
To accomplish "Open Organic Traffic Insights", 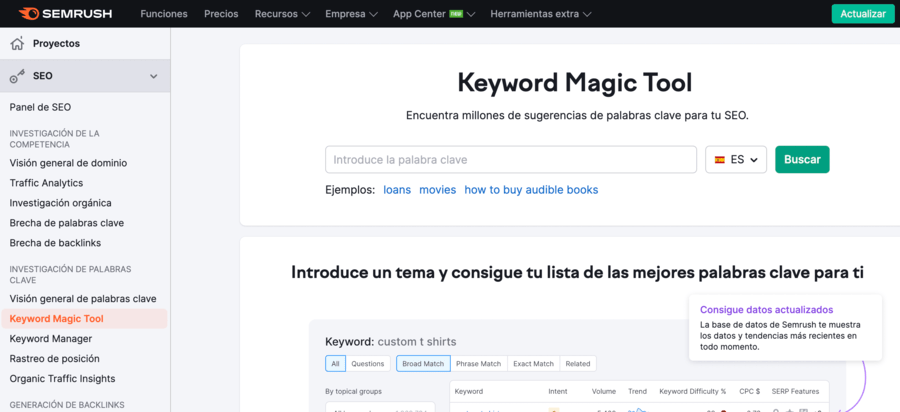I will pos(62,379).
